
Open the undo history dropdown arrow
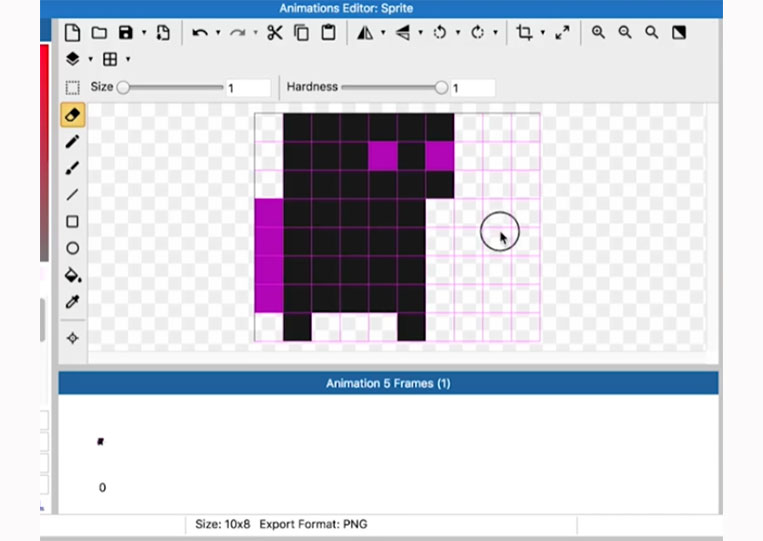click(x=218, y=33)
